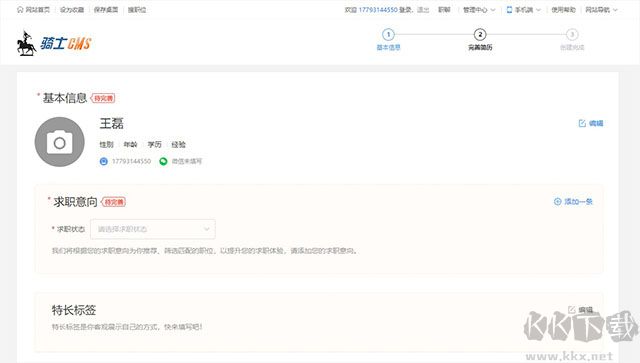Image resolution: width=640 pixels, height=363 pixels.
Task: Click the 骑士CMS logo
Action: (x=54, y=43)
